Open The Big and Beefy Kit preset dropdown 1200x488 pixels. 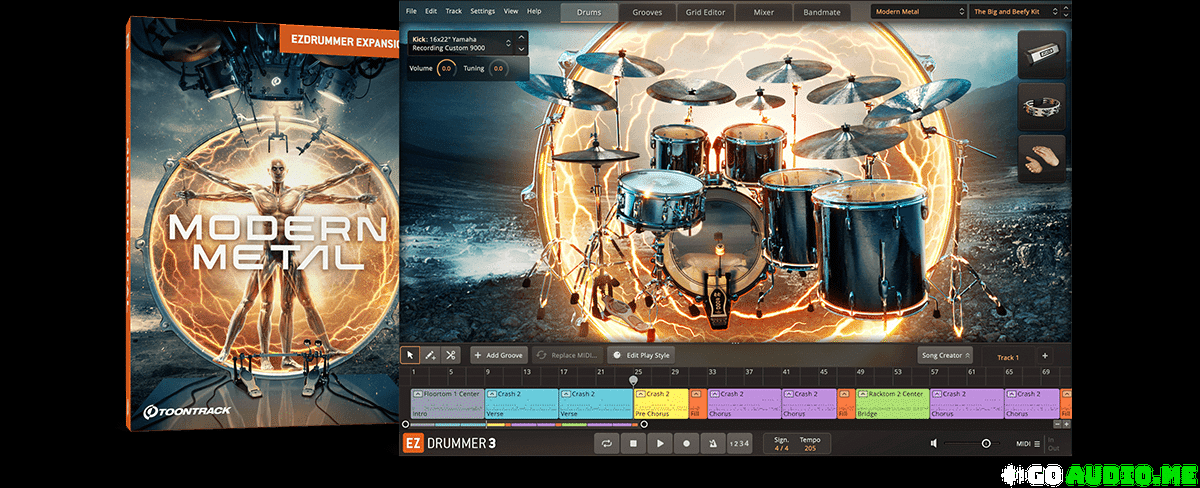point(1017,12)
